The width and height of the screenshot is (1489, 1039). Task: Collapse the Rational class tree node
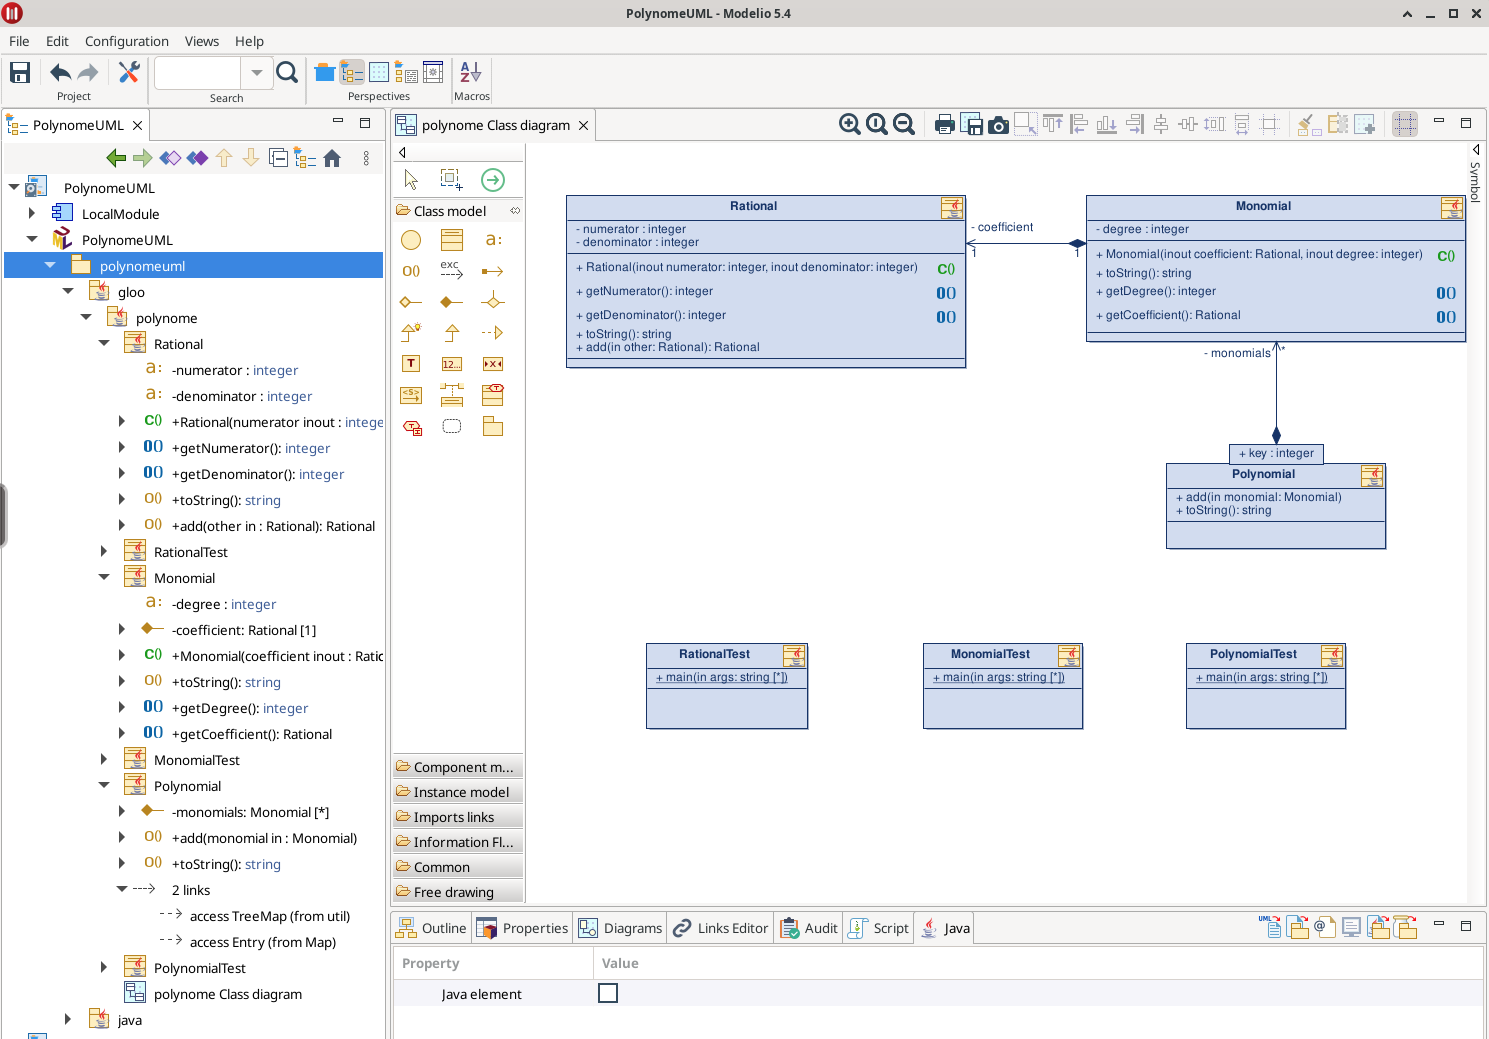(x=104, y=344)
